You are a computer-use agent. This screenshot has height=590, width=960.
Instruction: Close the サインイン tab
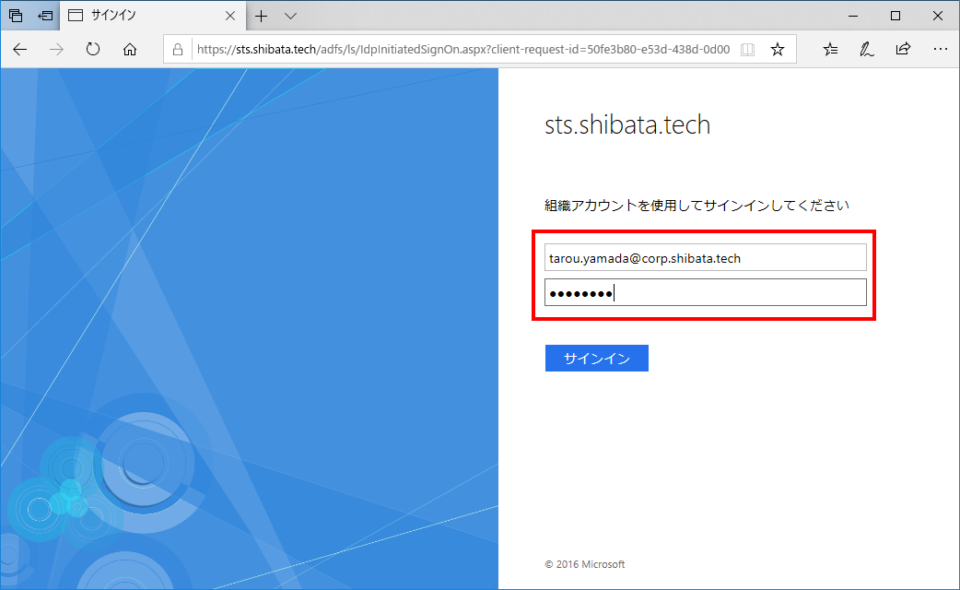tap(230, 16)
